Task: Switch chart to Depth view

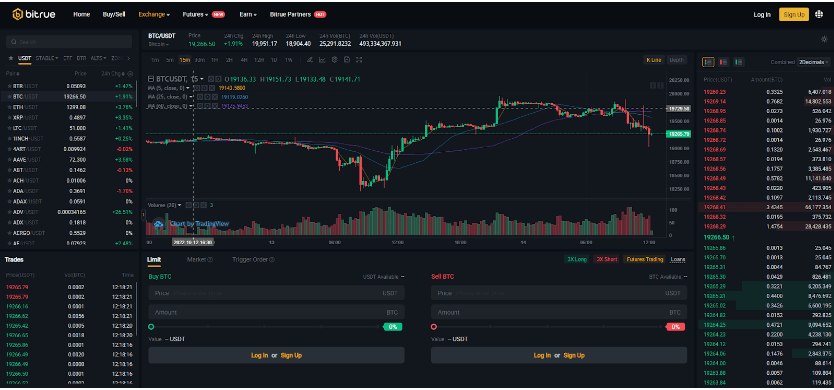Action: 676,60
